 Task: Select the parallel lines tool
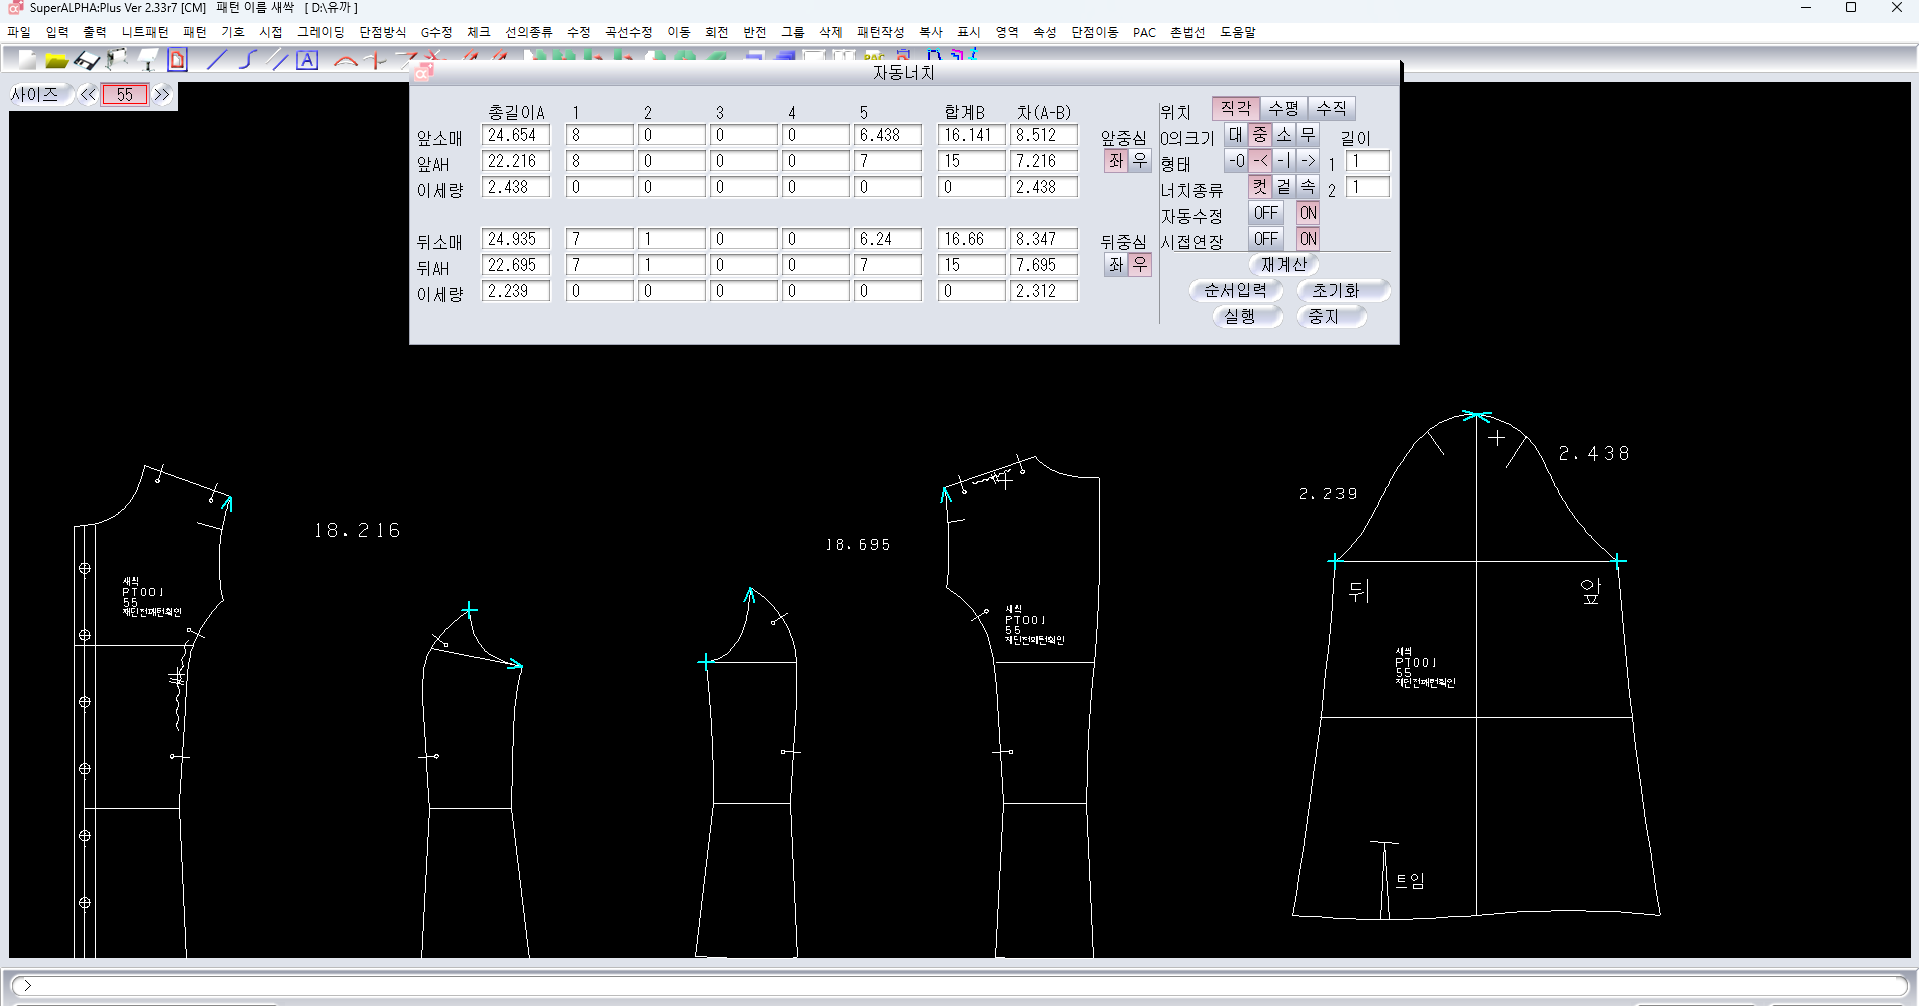[x=279, y=60]
